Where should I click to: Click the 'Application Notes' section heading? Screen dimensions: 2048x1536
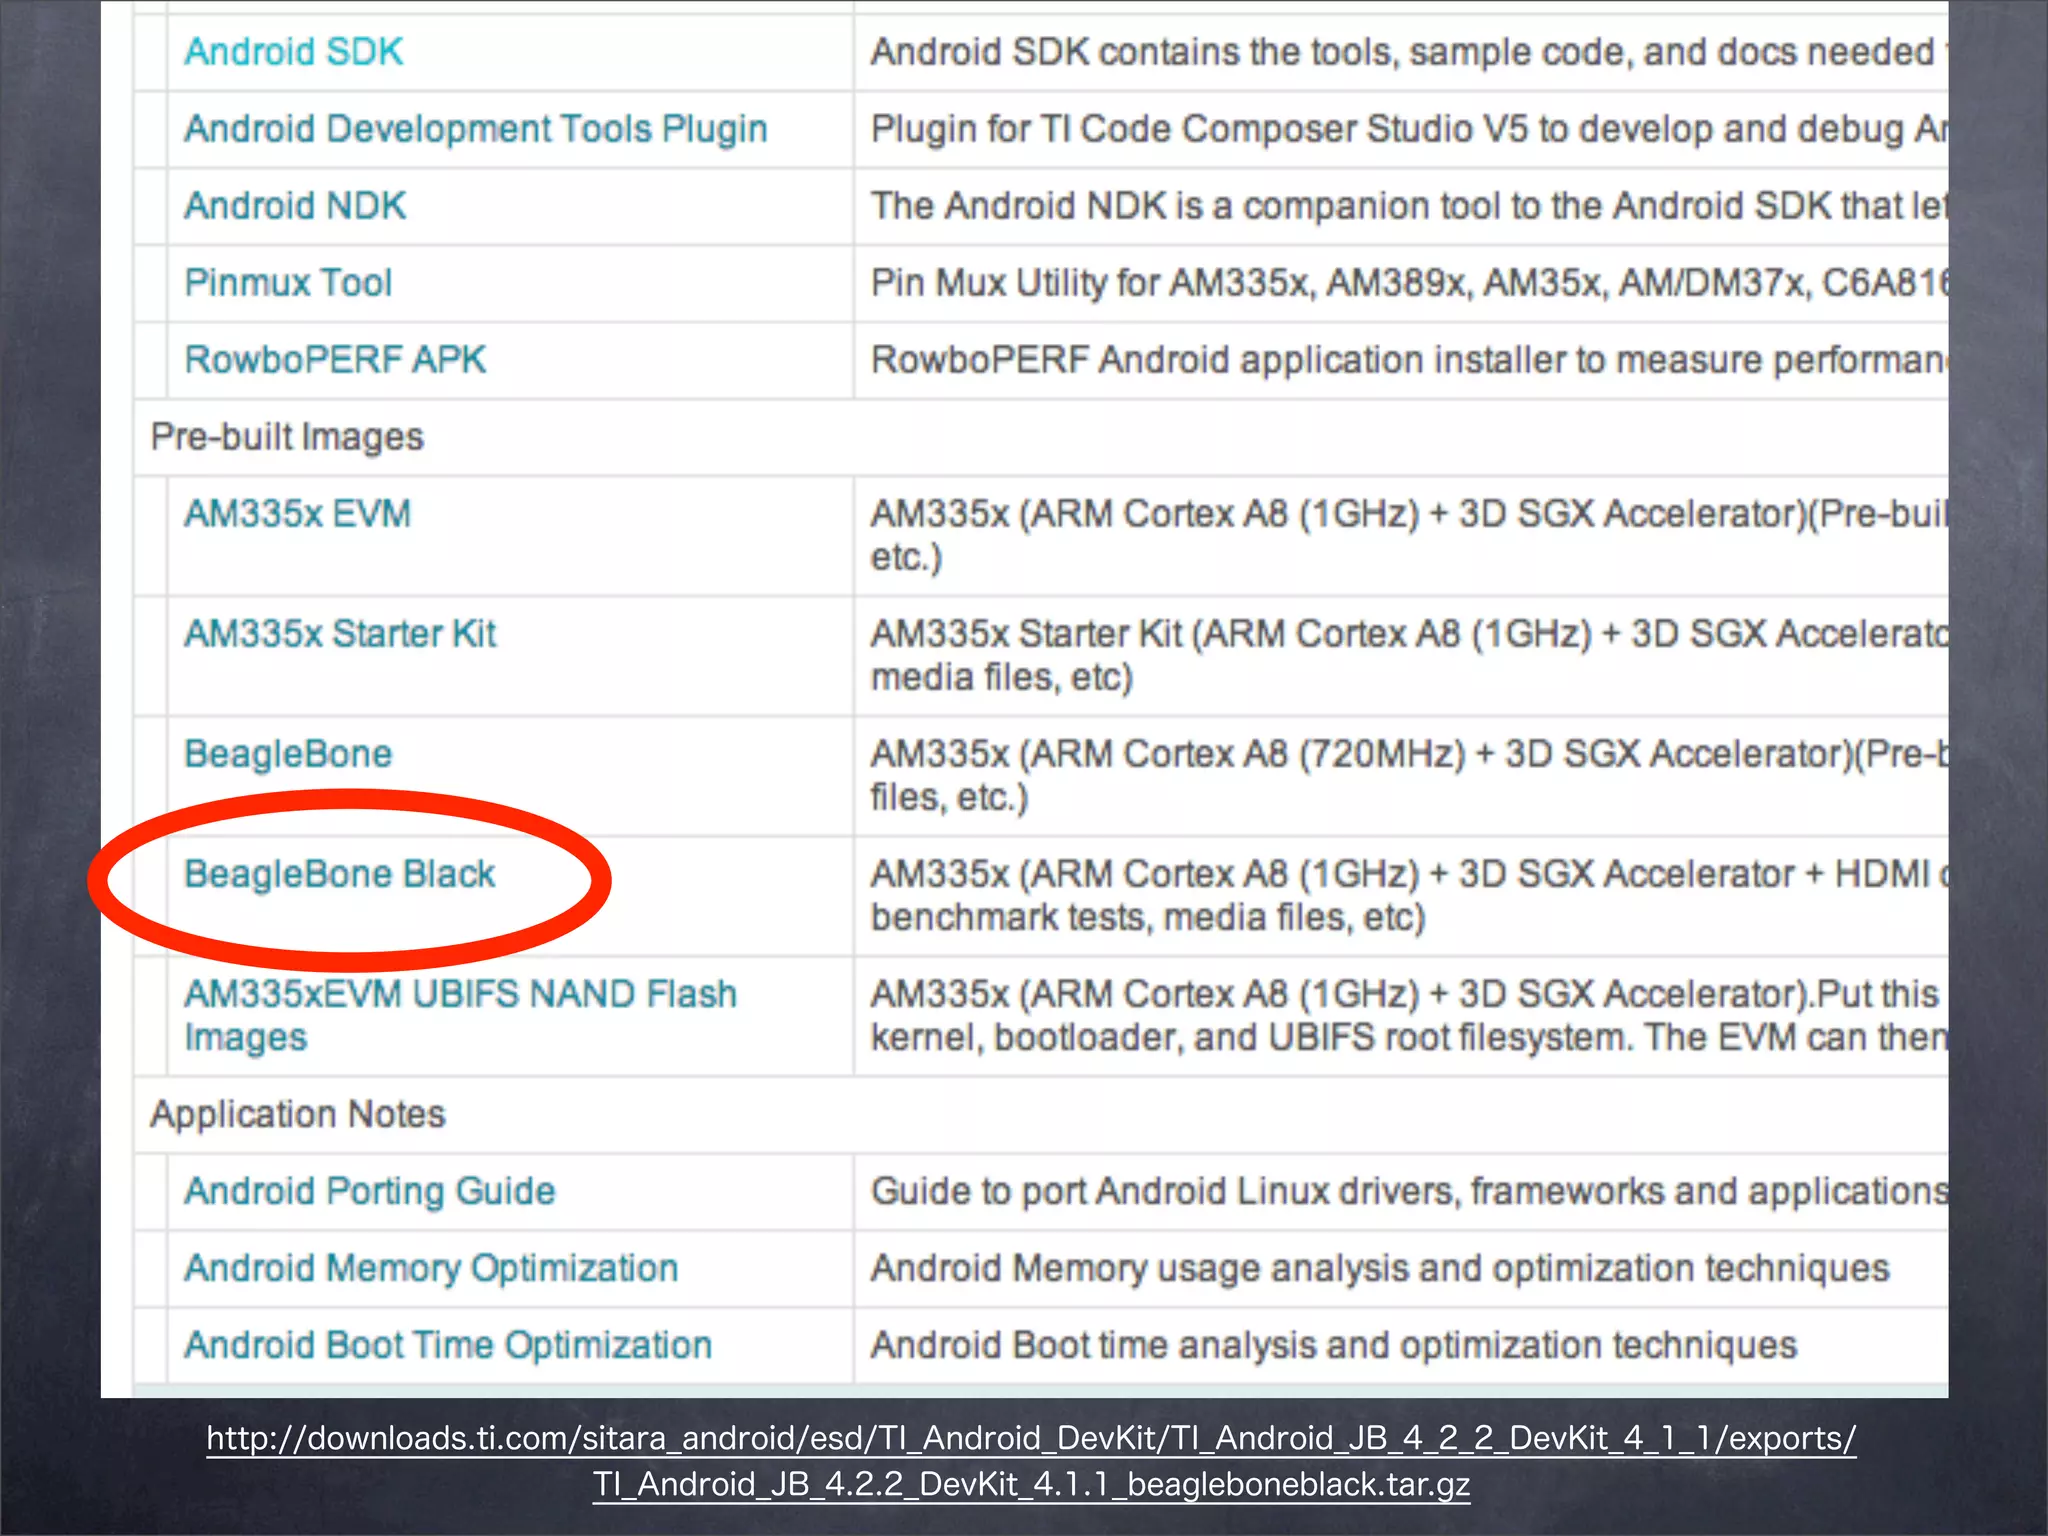tap(298, 1114)
